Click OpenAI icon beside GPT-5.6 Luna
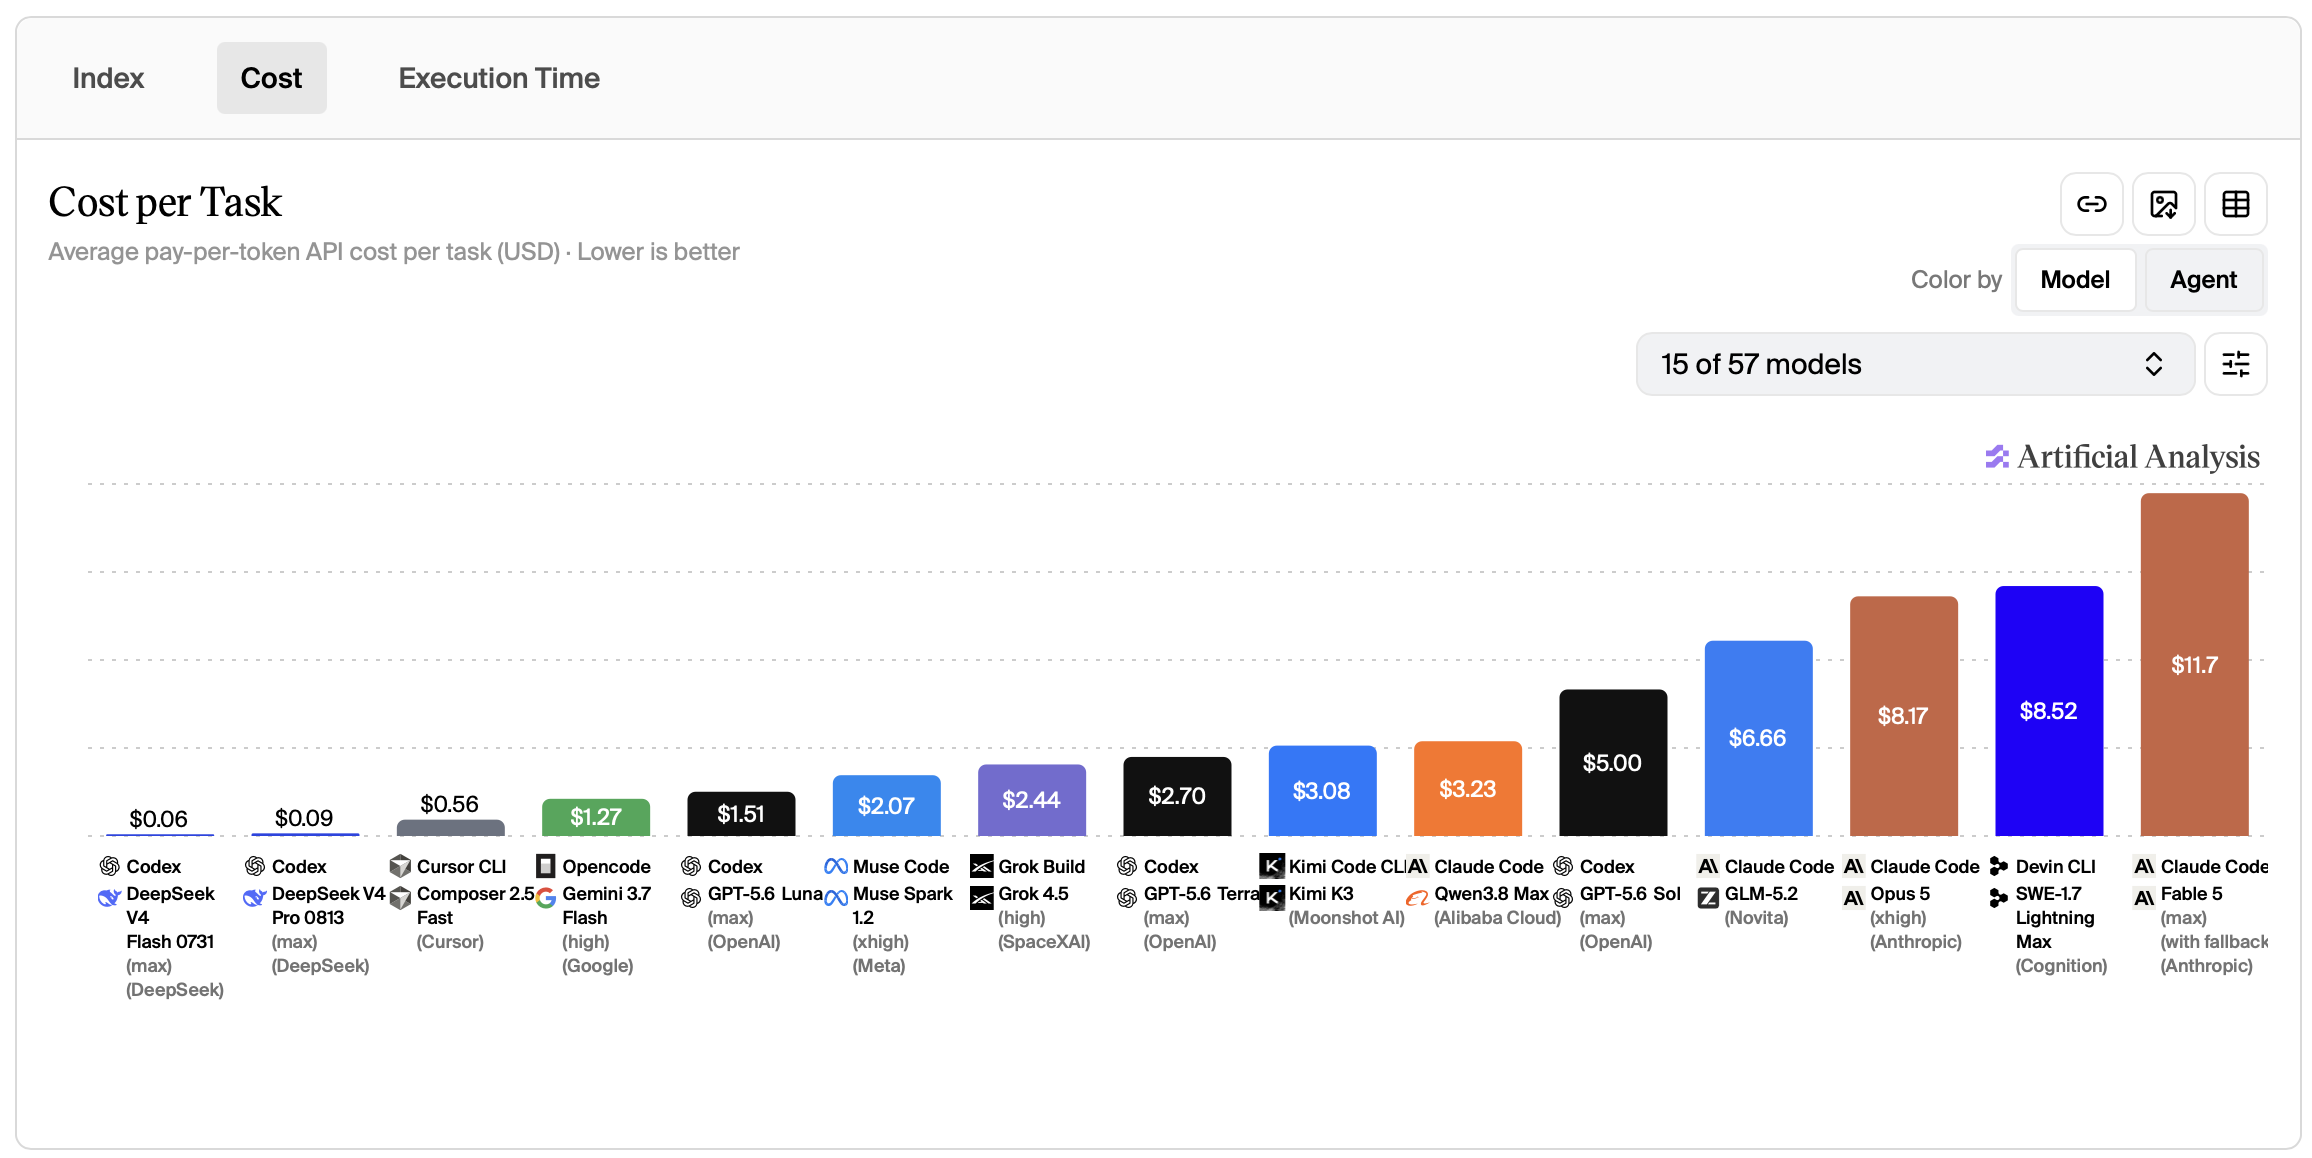Screen dimensions: 2312x1158 click(x=691, y=897)
